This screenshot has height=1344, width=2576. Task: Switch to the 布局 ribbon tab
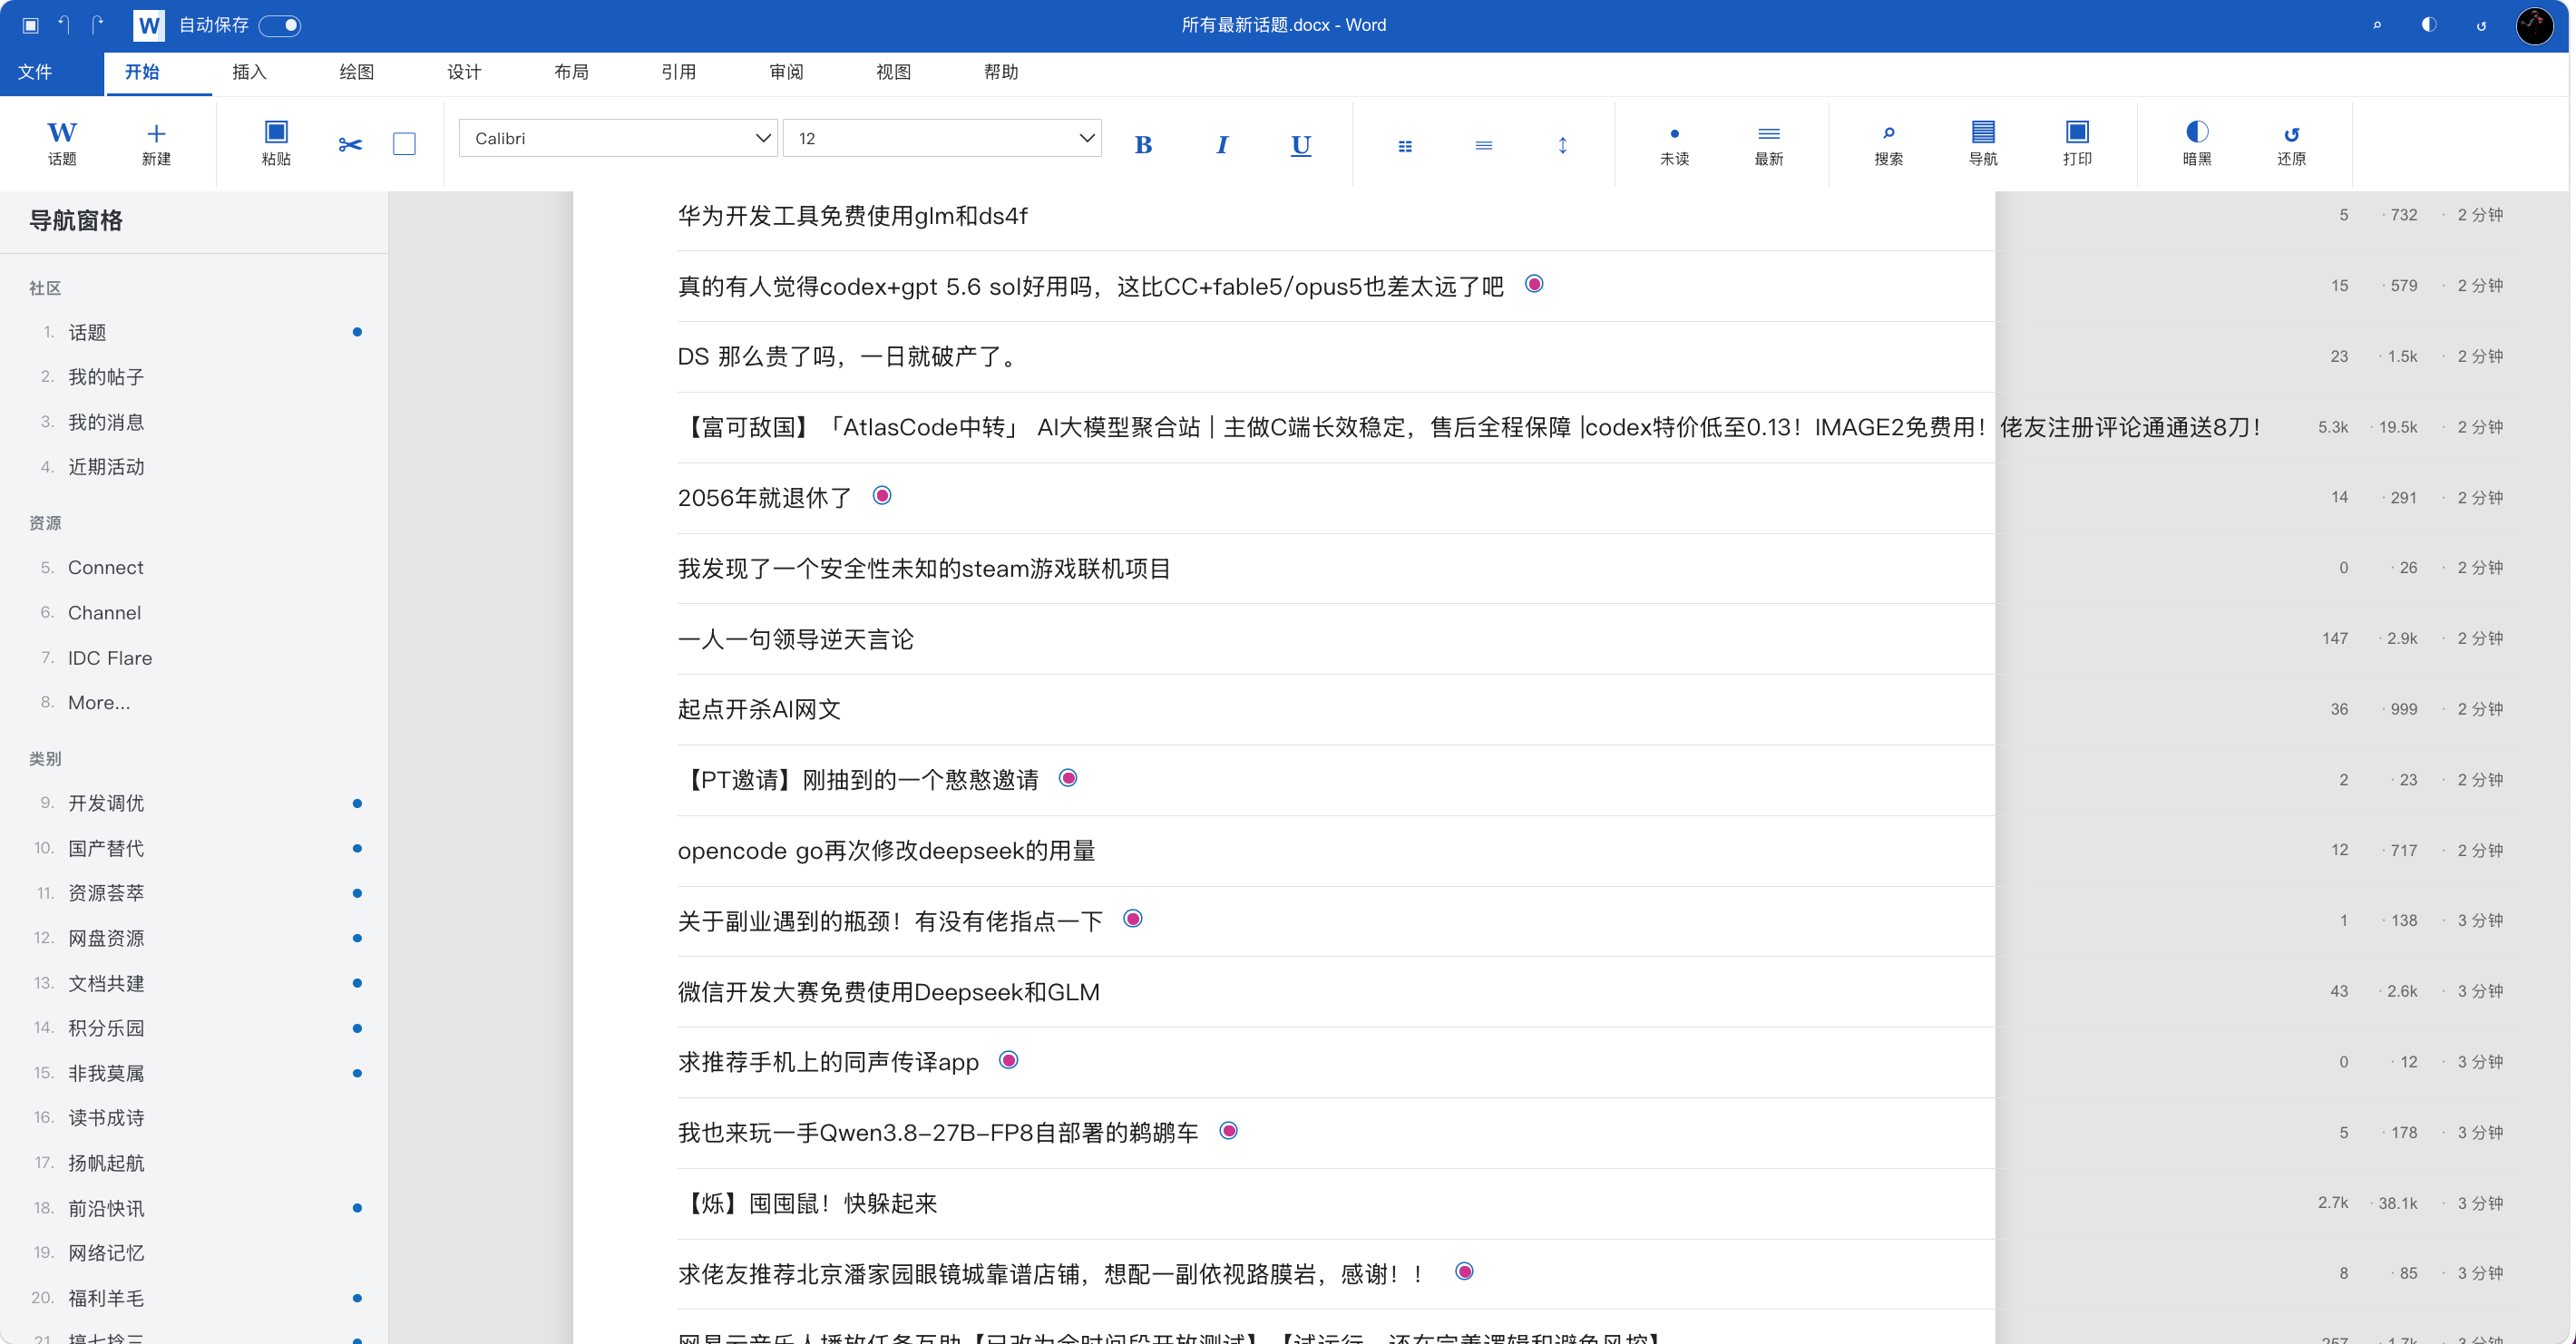[x=571, y=72]
